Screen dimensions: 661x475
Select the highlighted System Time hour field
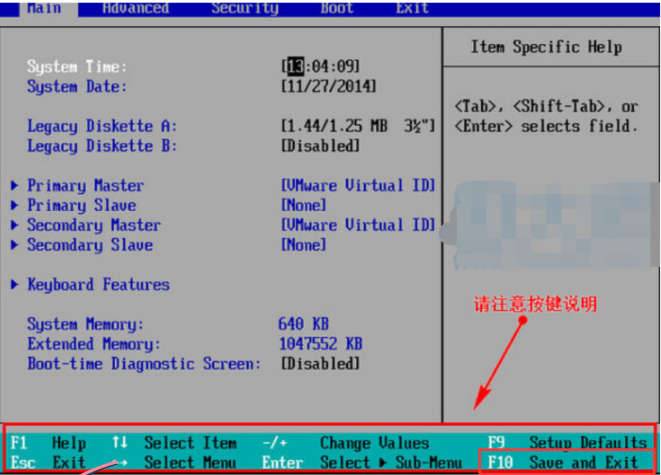point(297,67)
